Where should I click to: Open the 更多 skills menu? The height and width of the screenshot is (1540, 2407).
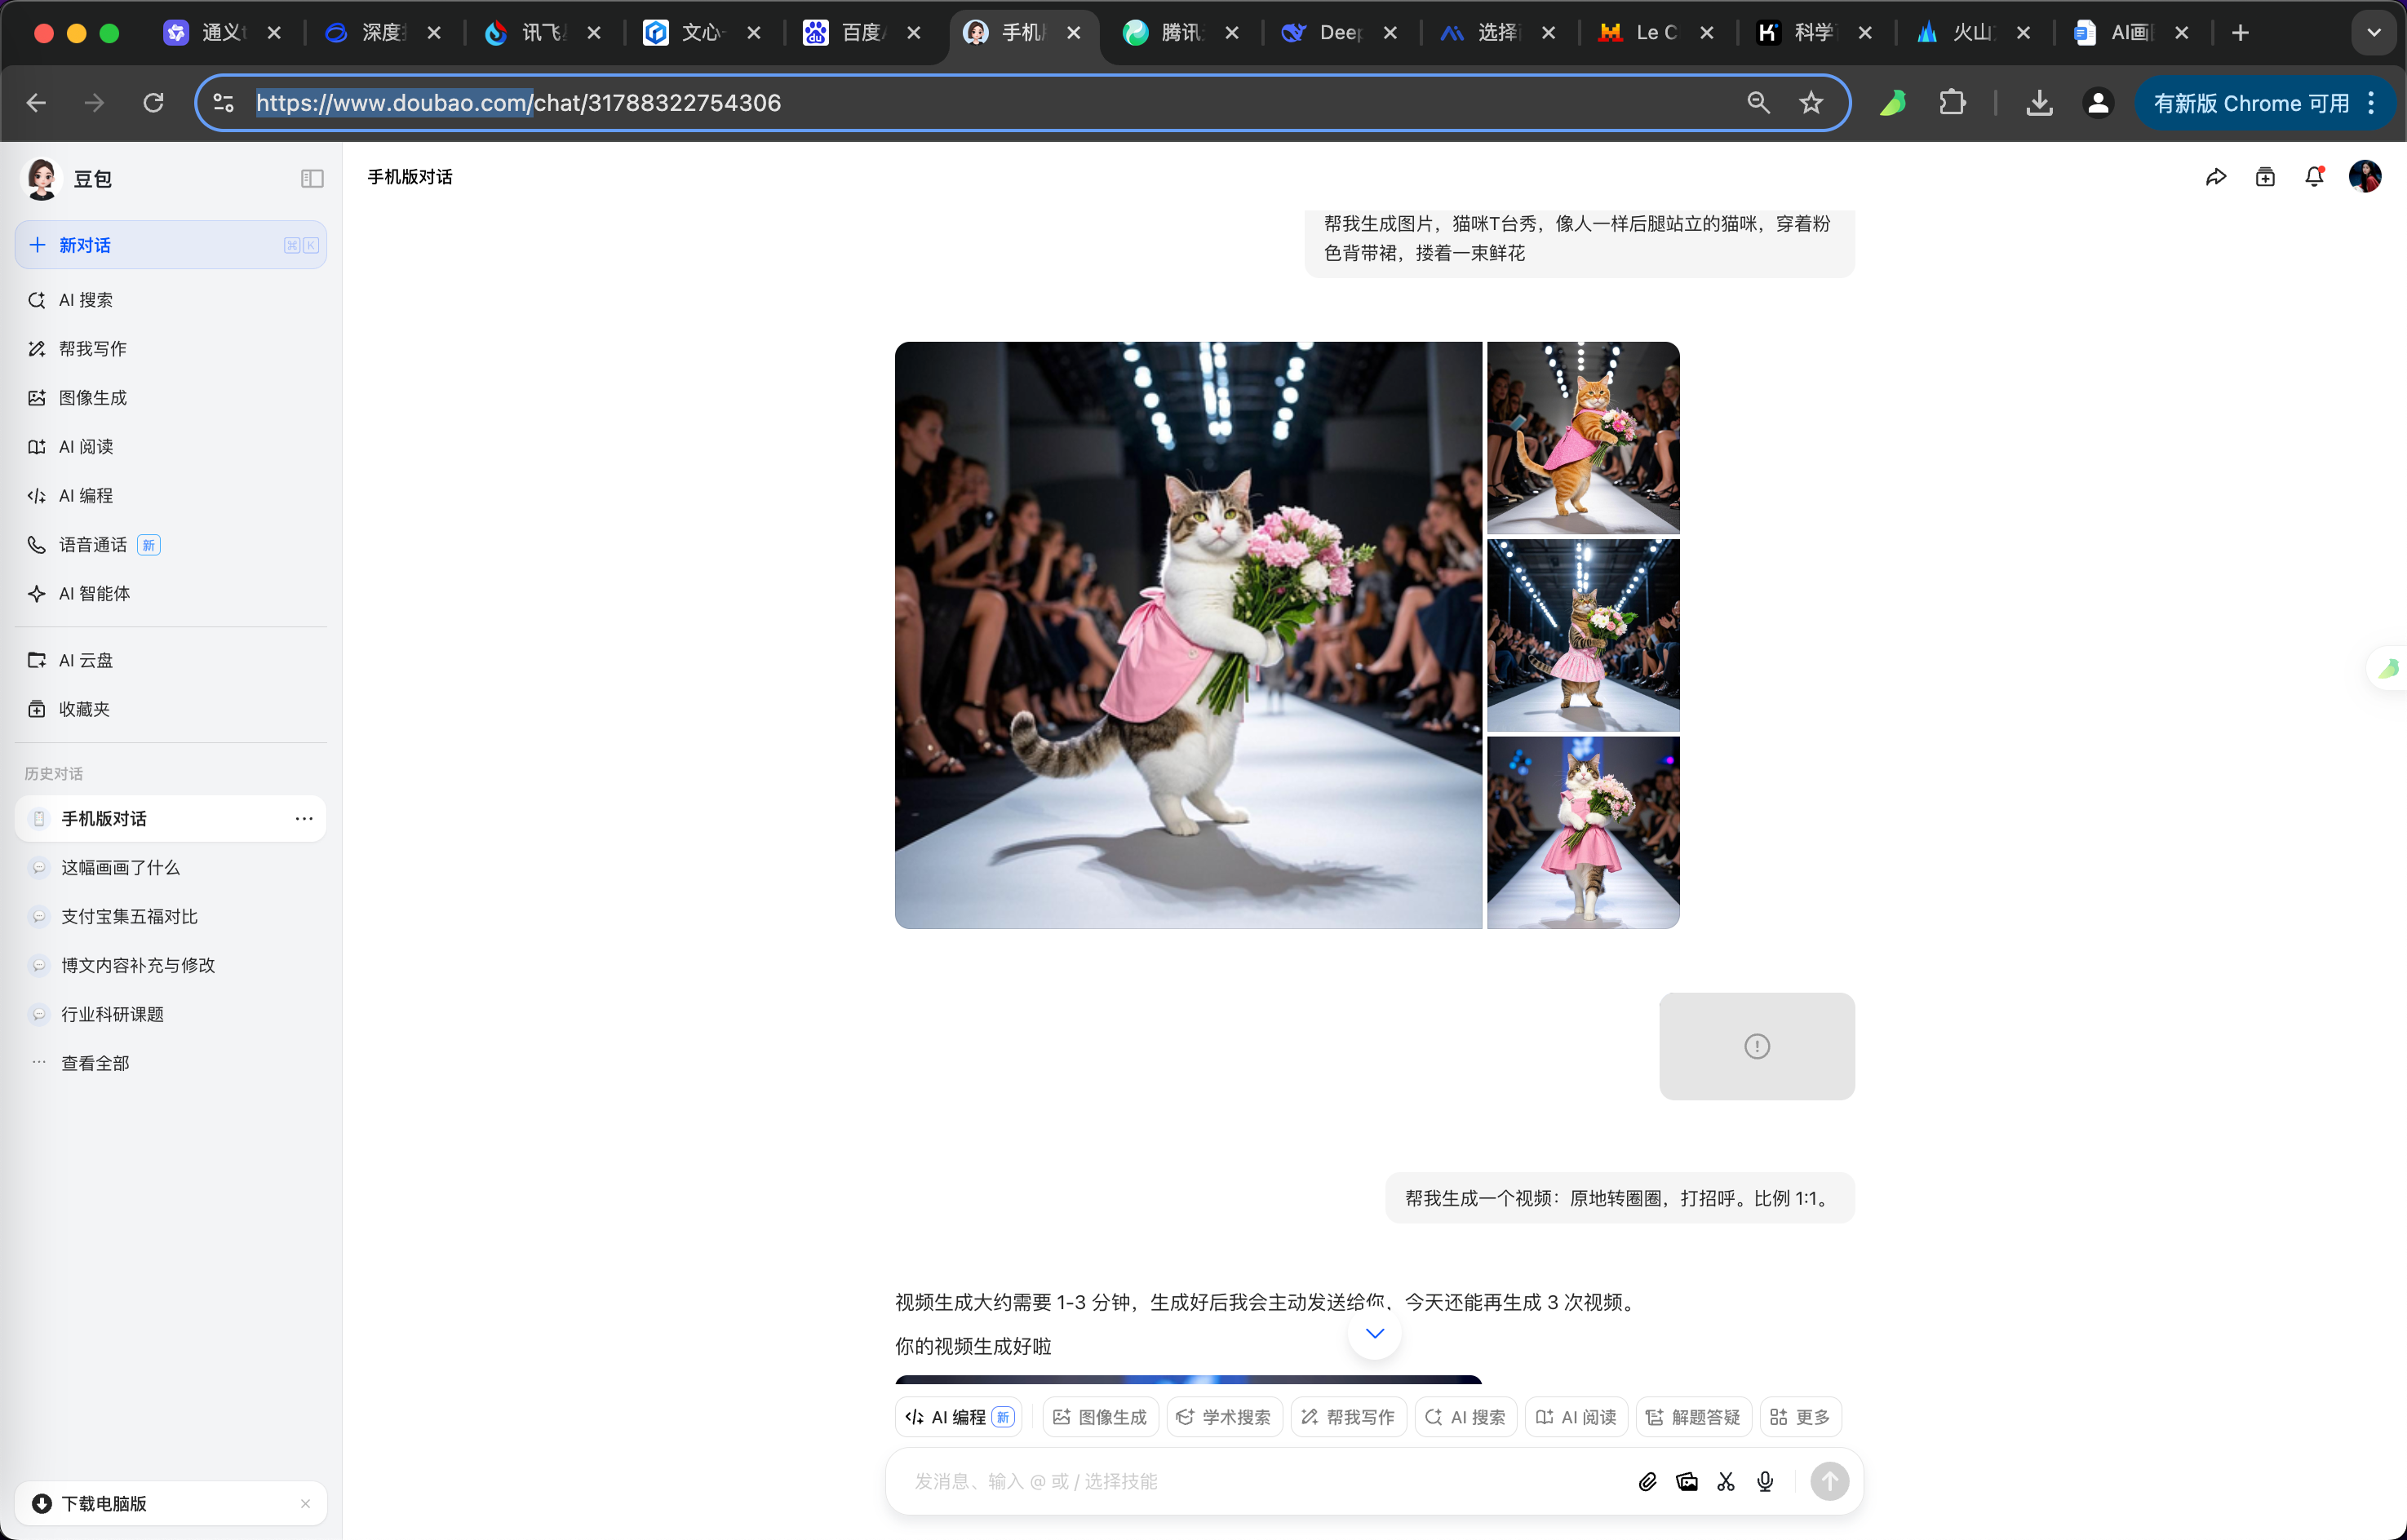[x=1800, y=1417]
